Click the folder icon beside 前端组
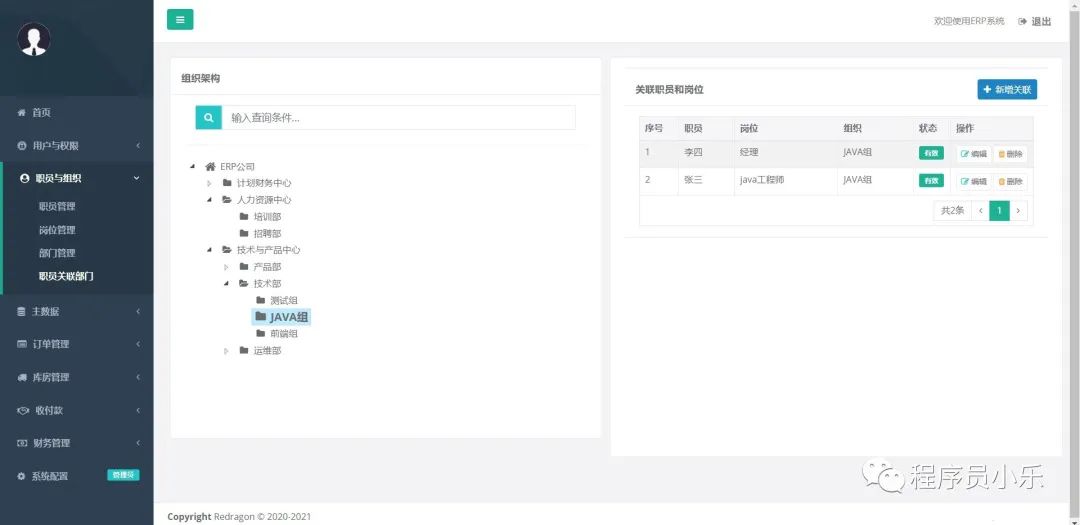Image resolution: width=1080 pixels, height=525 pixels. tap(260, 333)
